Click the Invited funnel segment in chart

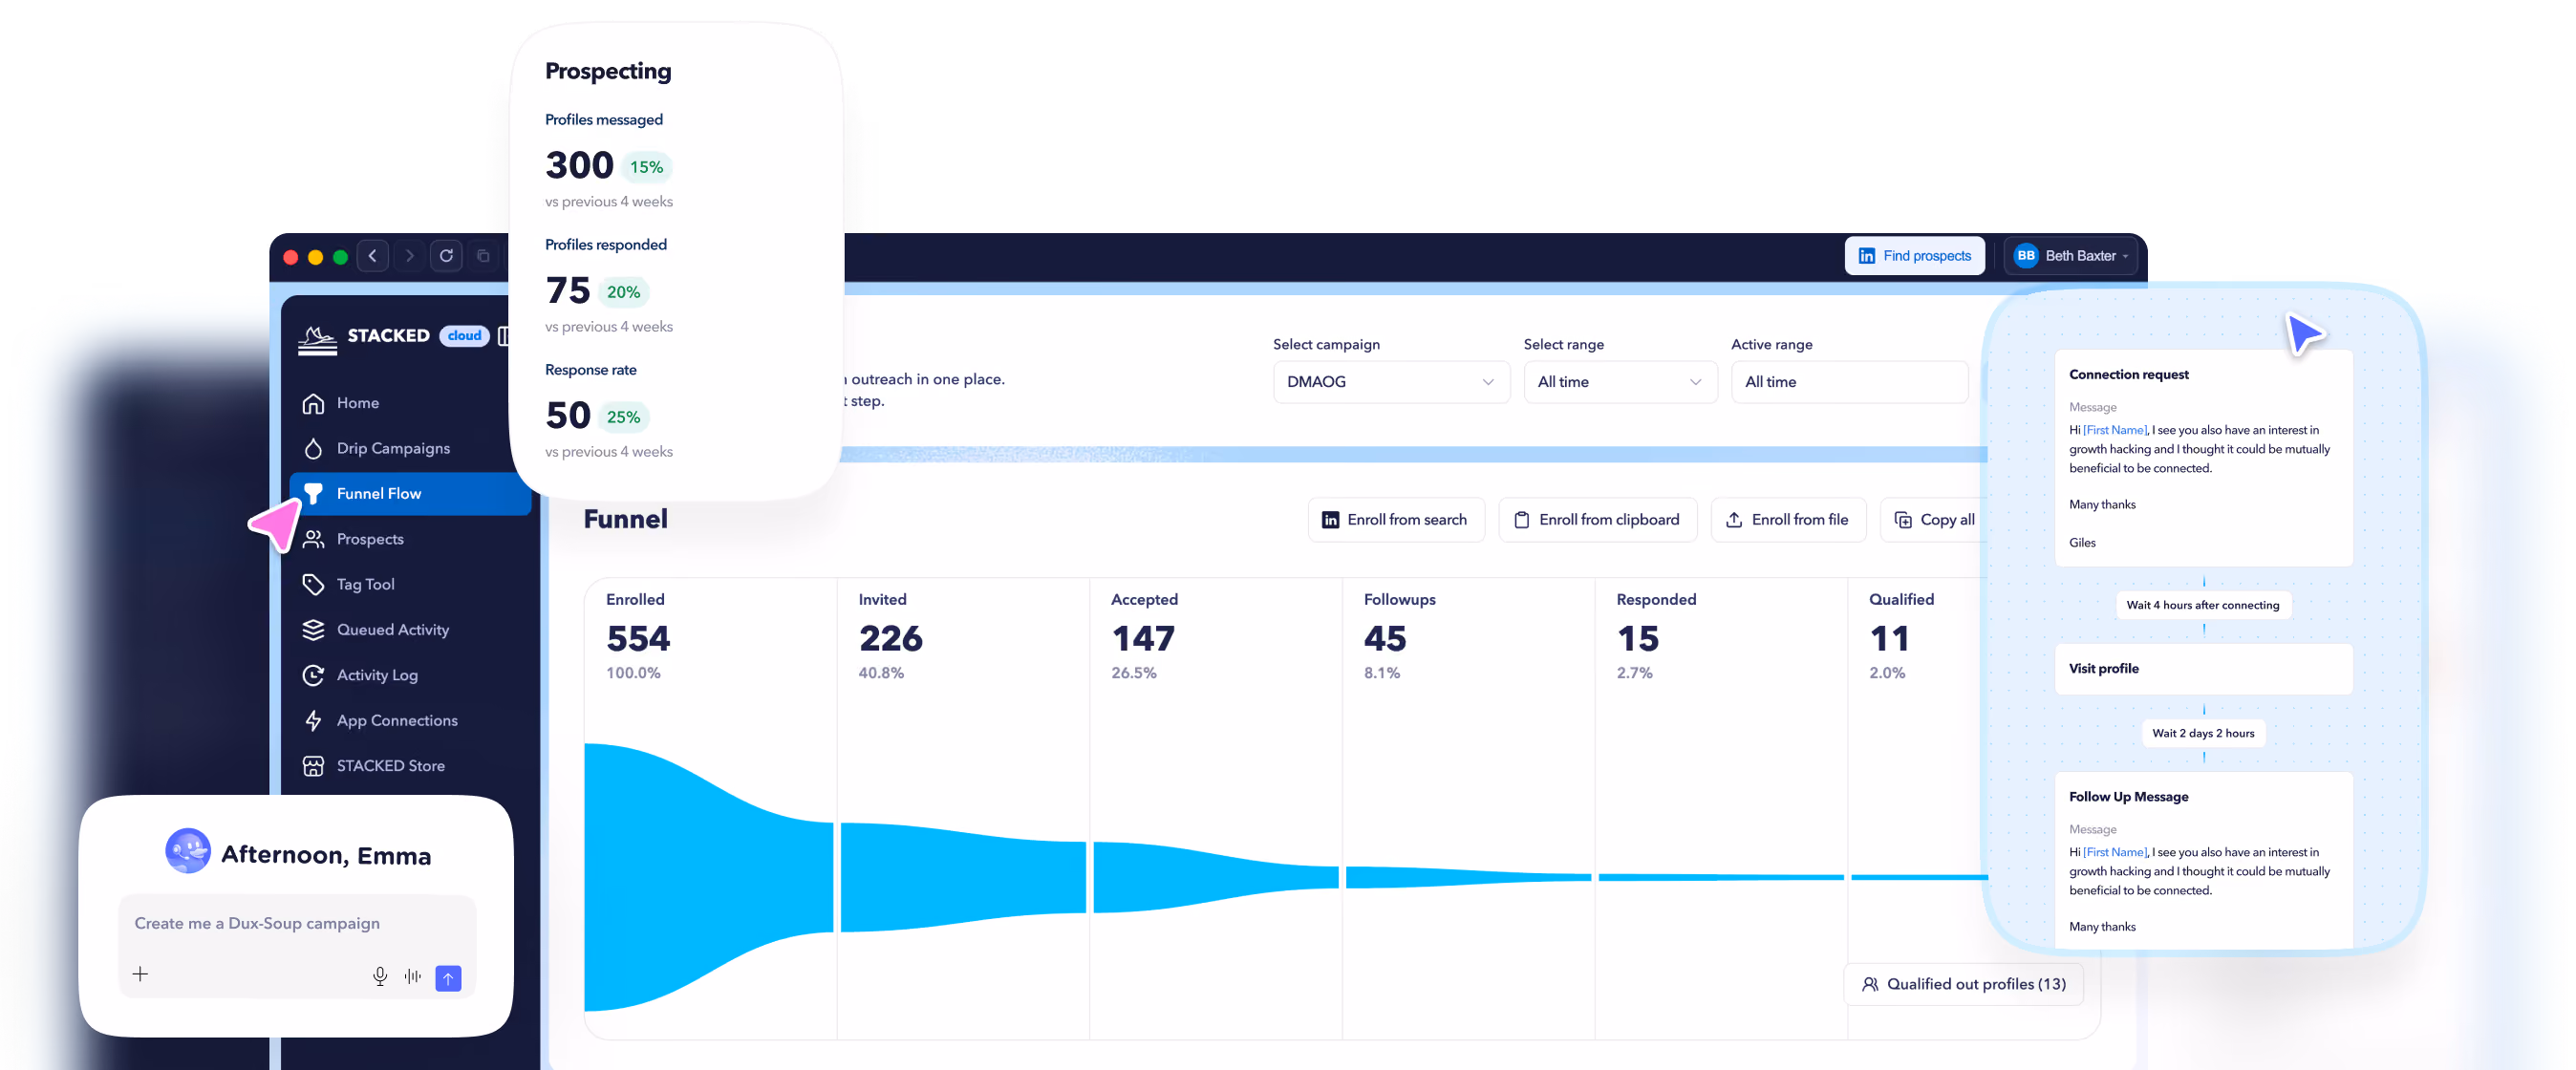[x=963, y=877]
